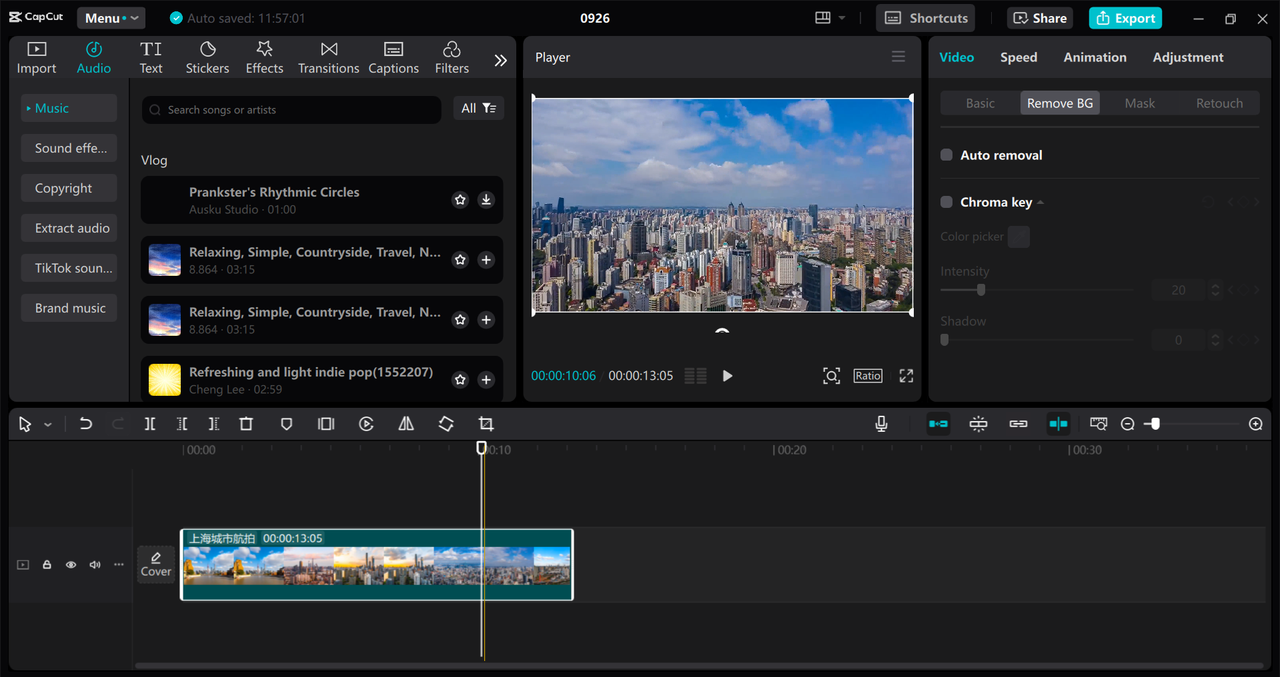Toggle track lock icon

click(47, 565)
